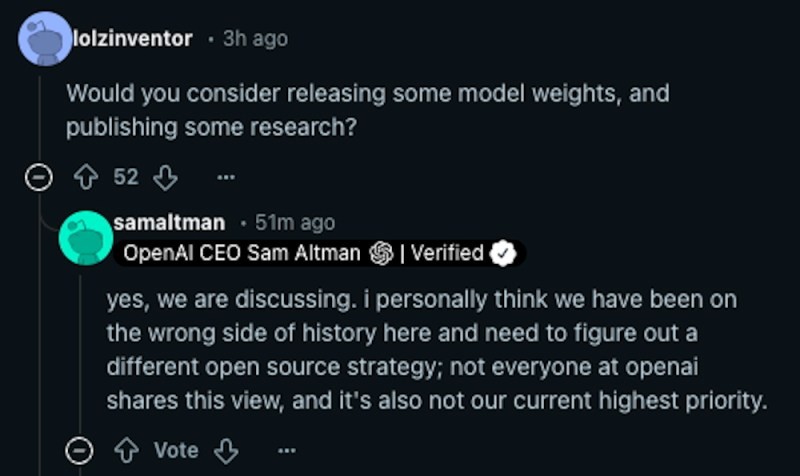Downvote lolzinventor's comment
Screen dimensions: 800x476
165,178
